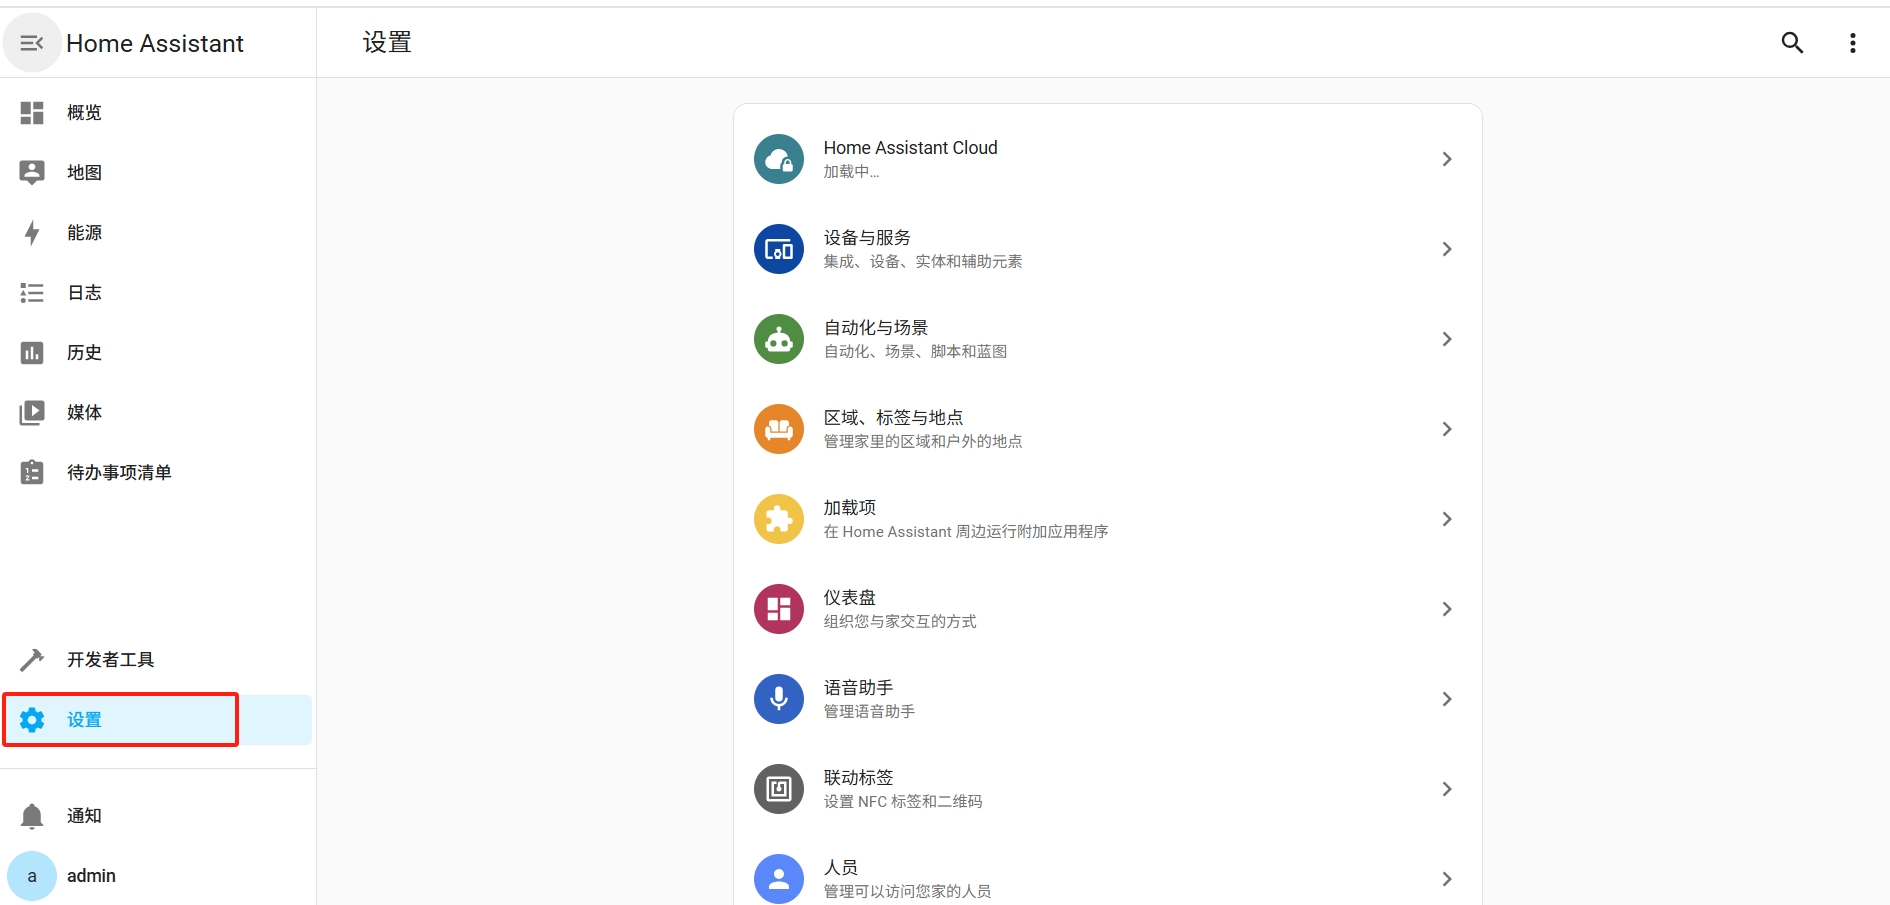Click text '设置 NFC 标签和二维码'
Screen dimensions: 1890x905
pyautogui.click(x=903, y=802)
